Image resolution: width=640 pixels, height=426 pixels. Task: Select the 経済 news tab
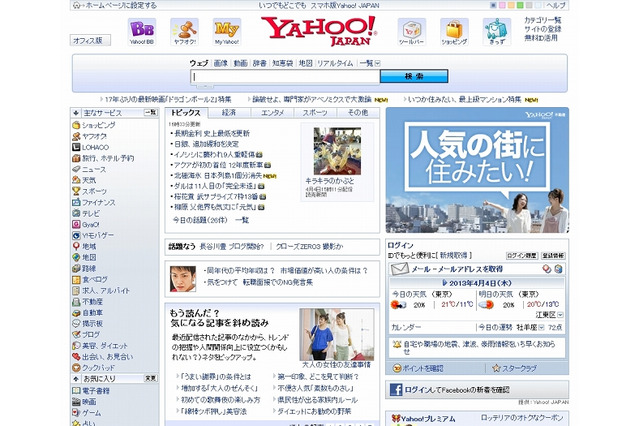click(x=229, y=113)
